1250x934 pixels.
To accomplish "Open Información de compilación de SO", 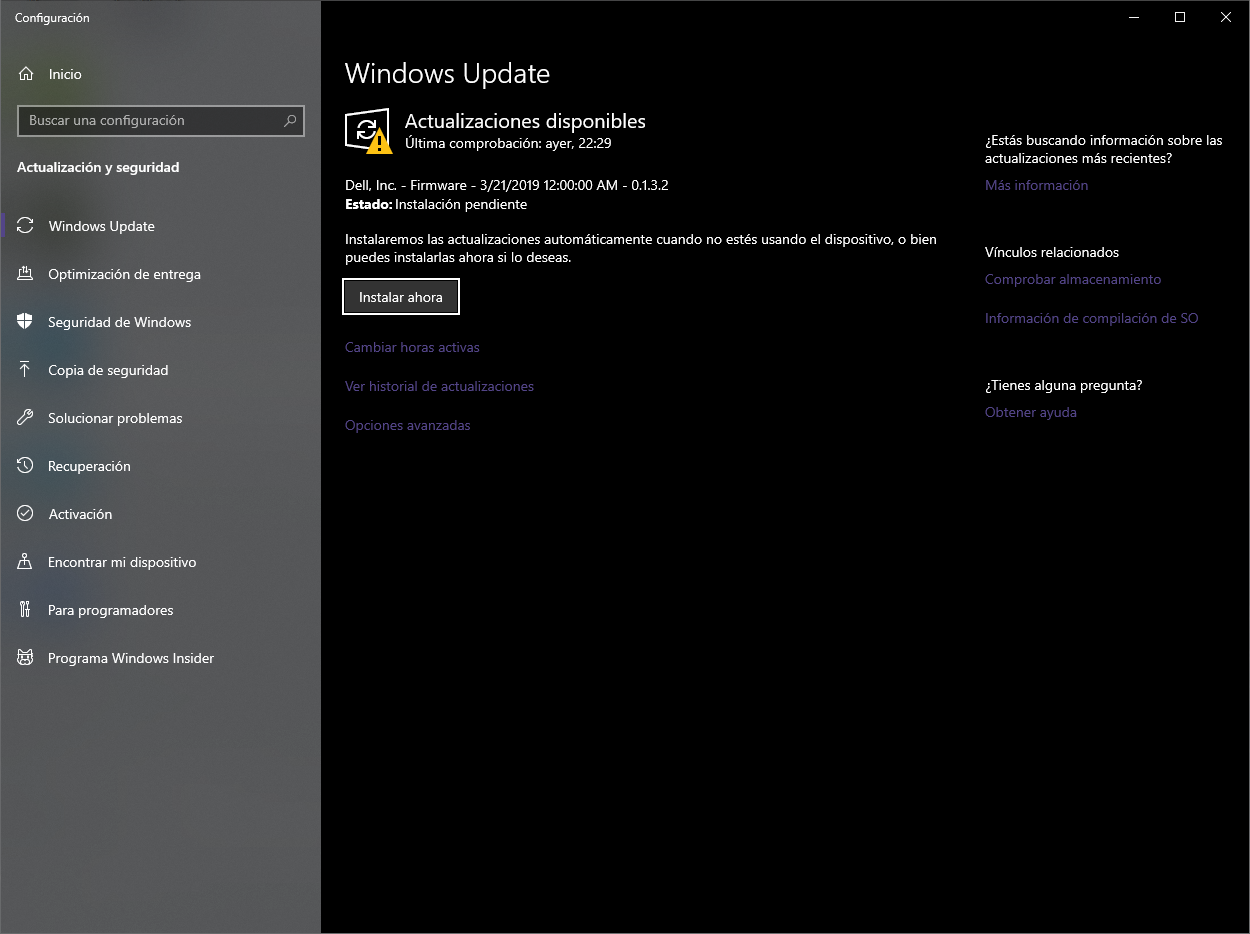I will click(x=1091, y=318).
